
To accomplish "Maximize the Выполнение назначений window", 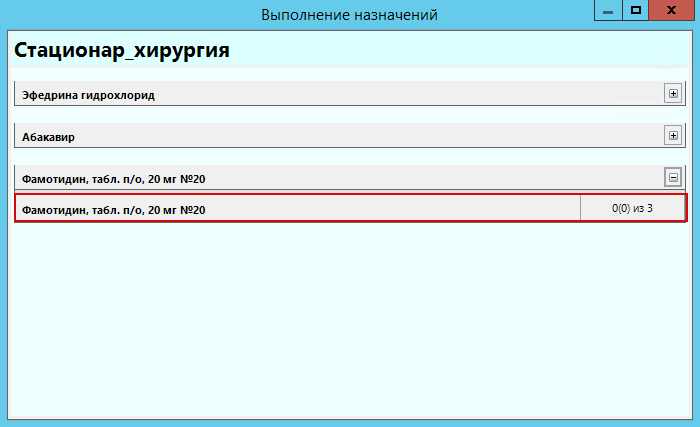I will tap(635, 11).
